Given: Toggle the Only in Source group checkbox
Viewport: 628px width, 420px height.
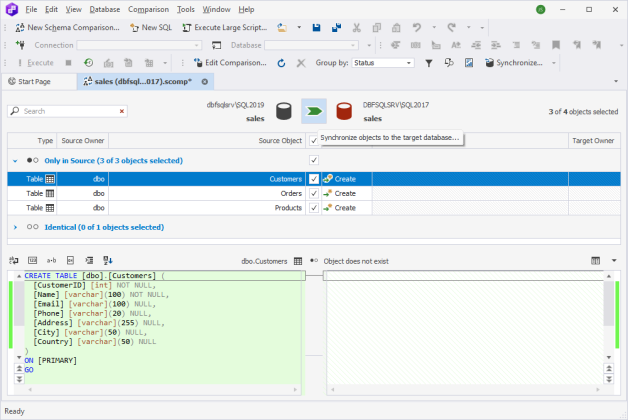Looking at the screenshot, I should (x=314, y=160).
